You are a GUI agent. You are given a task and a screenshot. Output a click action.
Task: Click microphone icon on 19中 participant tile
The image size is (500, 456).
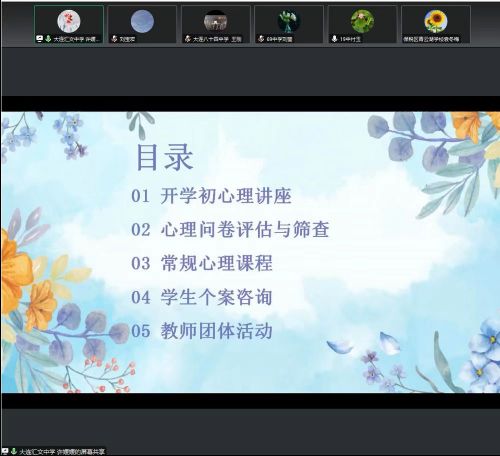click(334, 39)
